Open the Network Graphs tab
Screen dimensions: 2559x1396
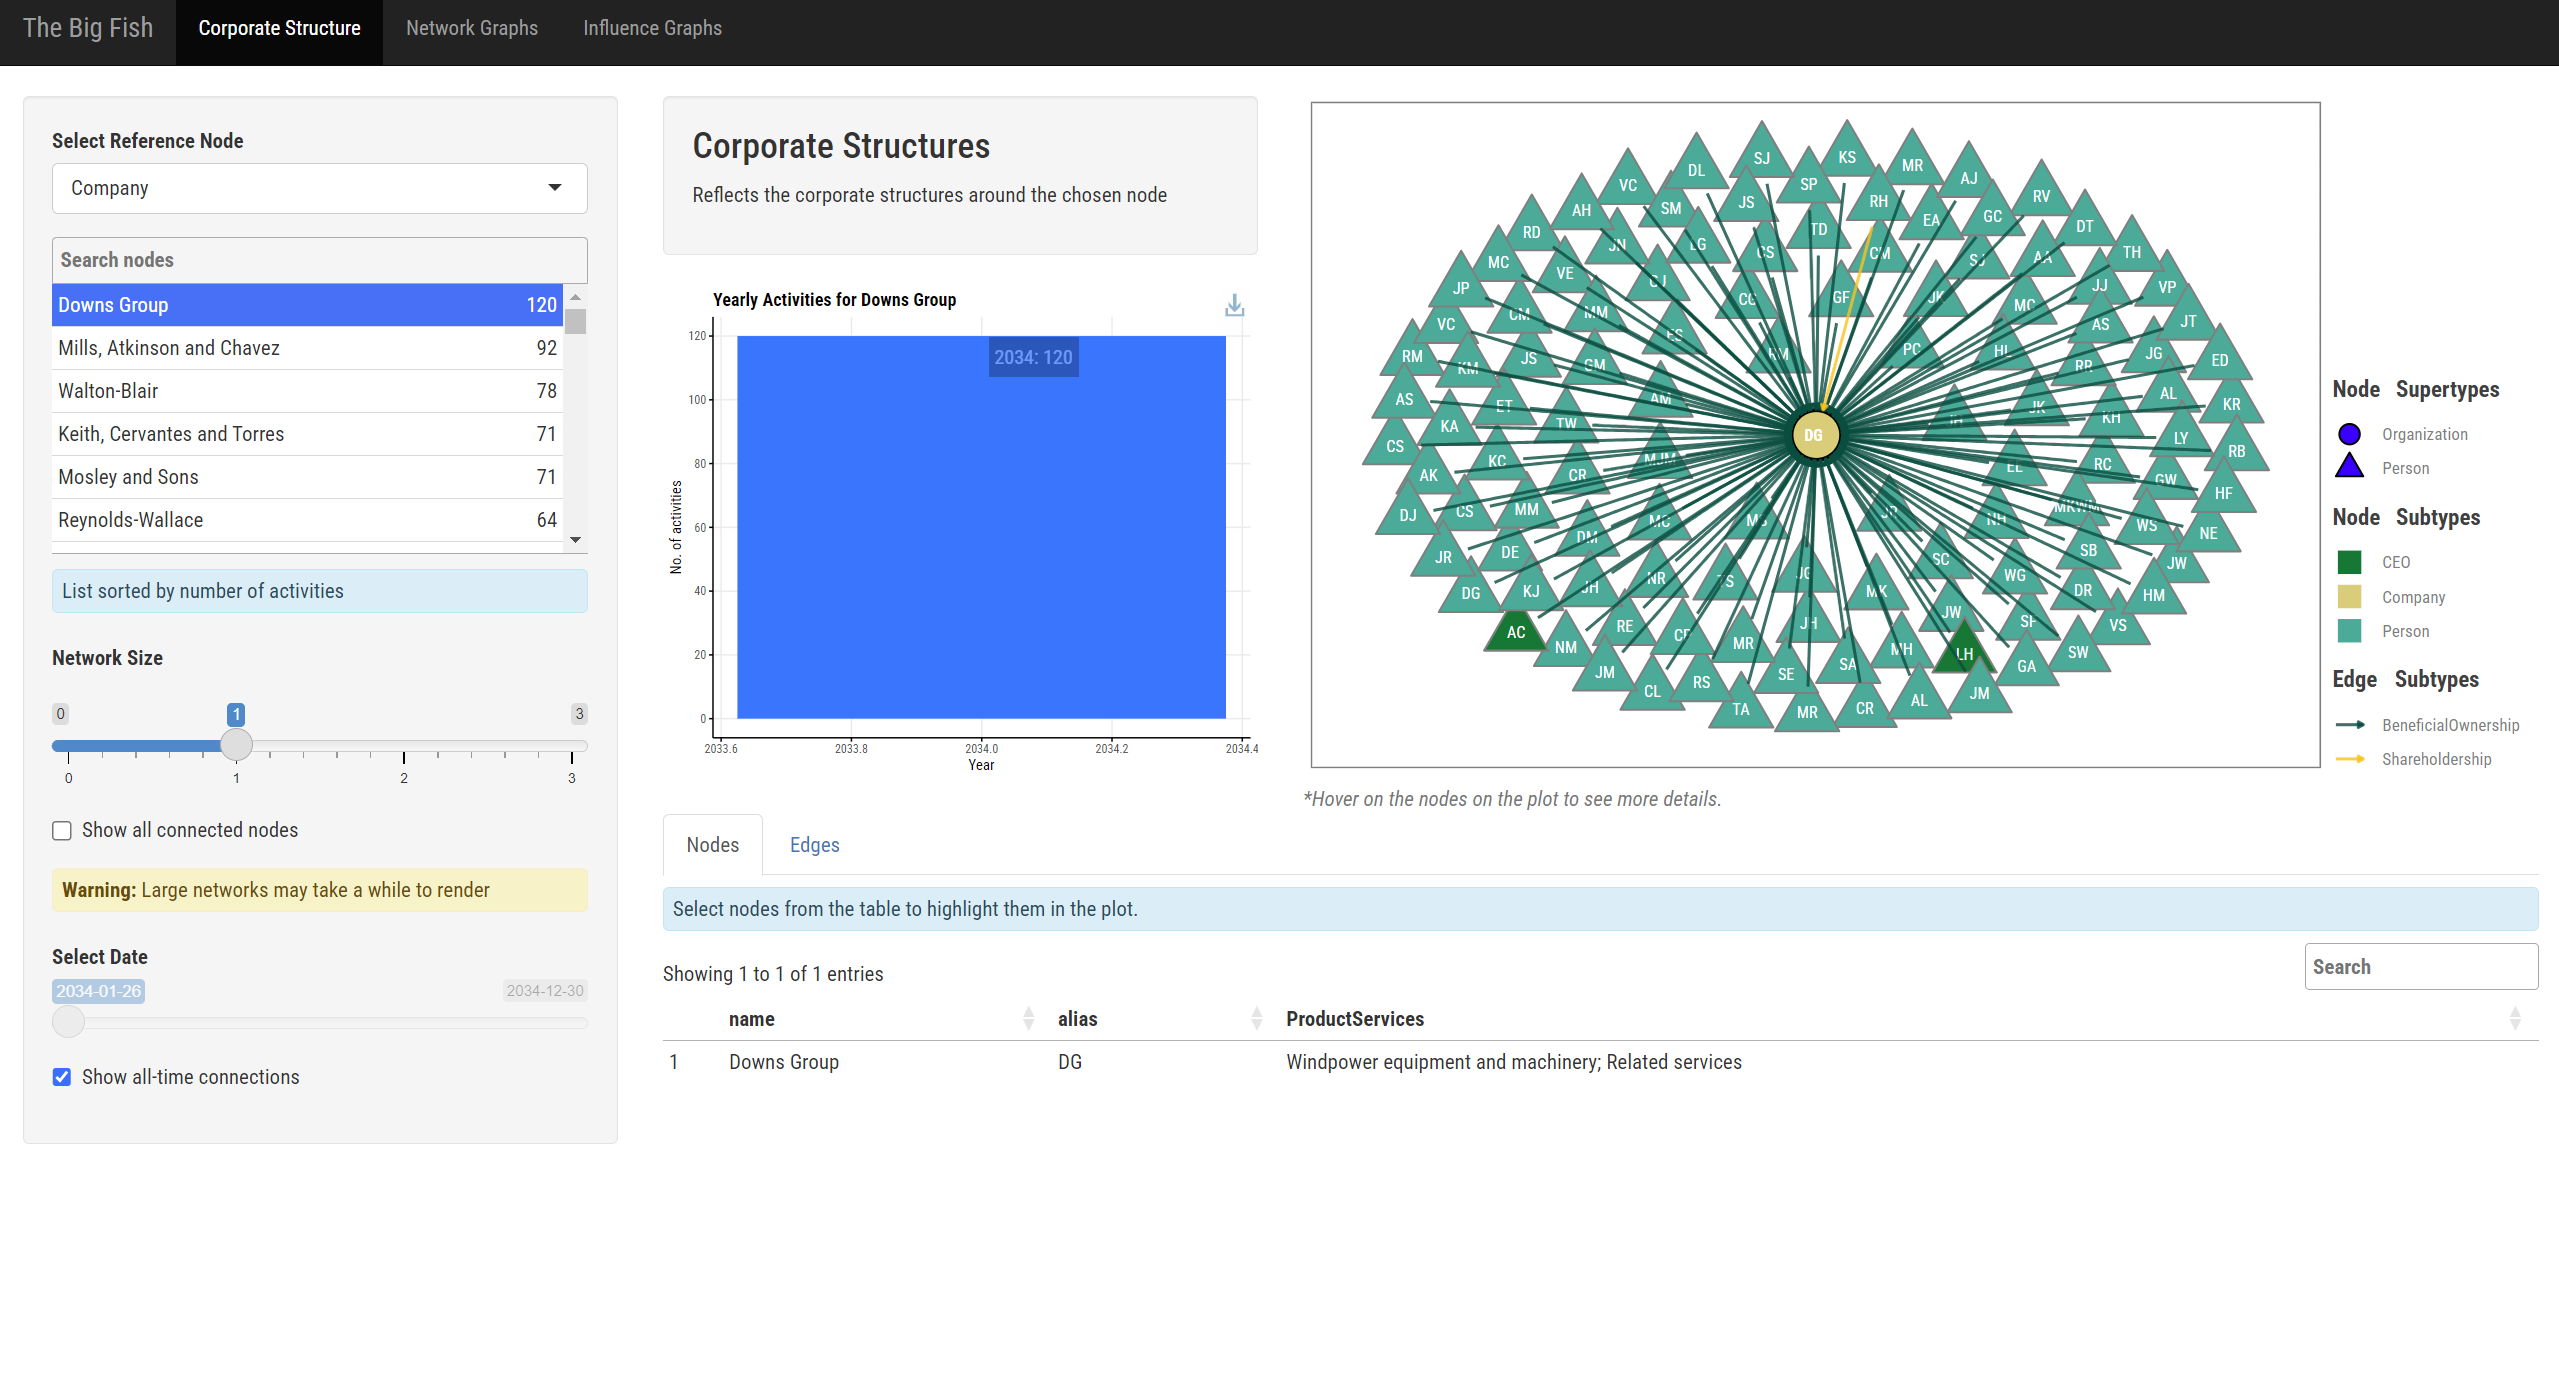click(471, 28)
